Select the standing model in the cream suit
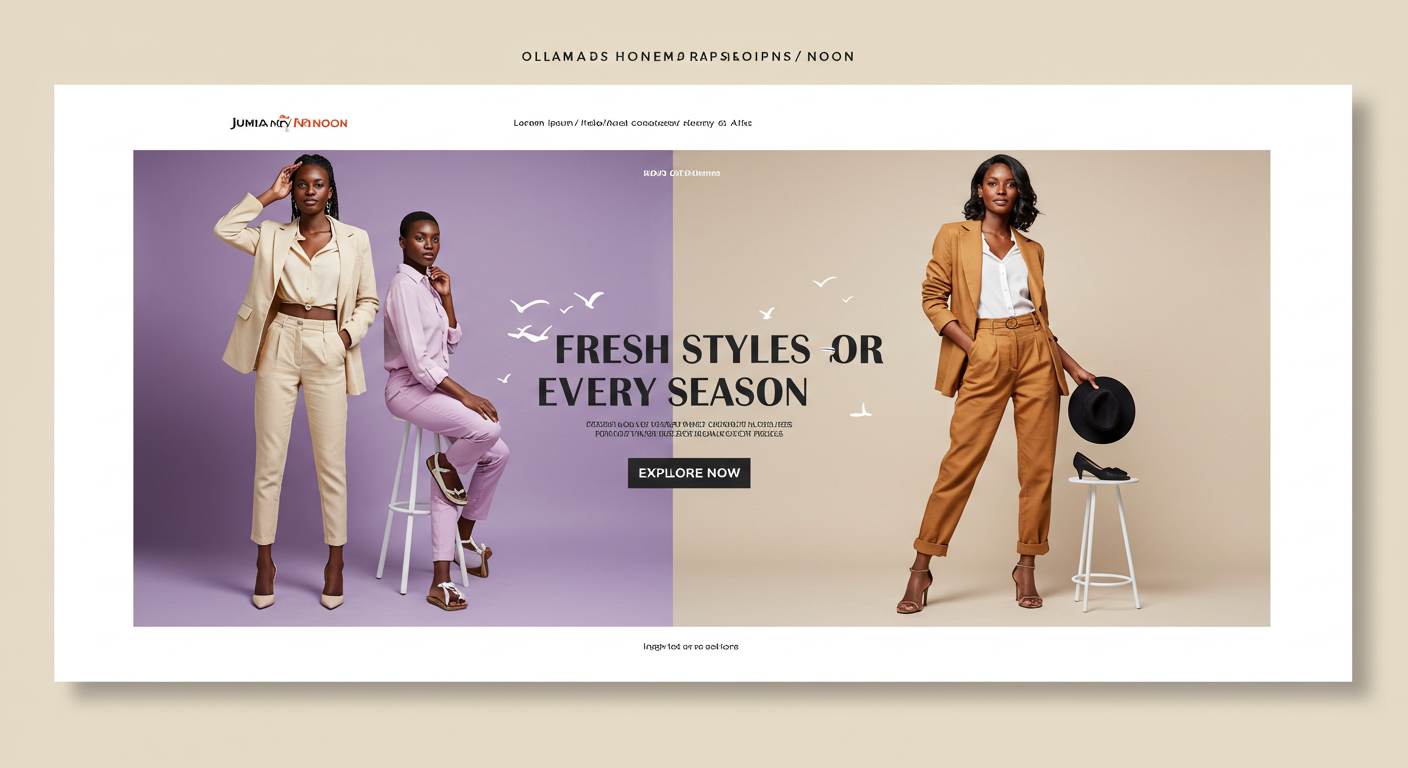This screenshot has height=768, width=1408. 295,380
